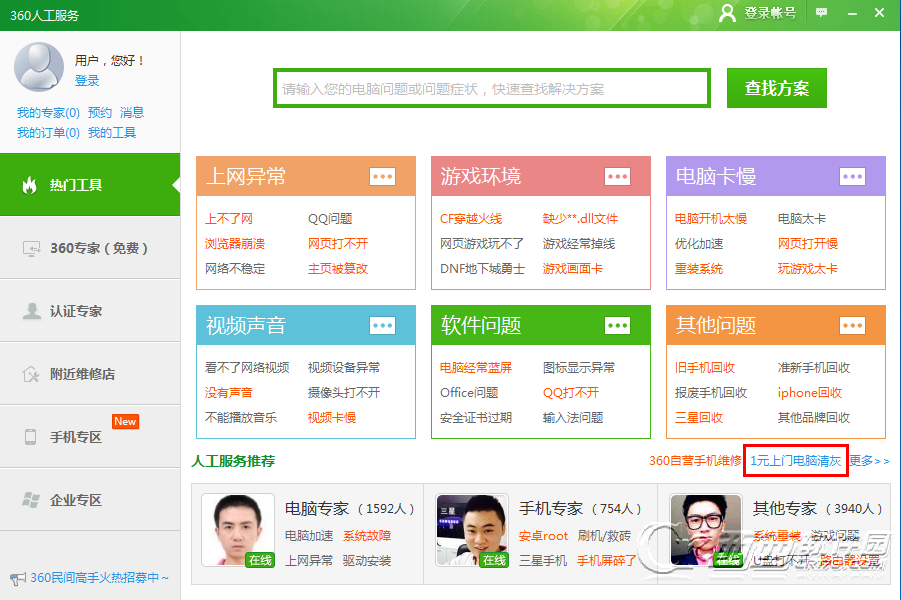Select the 热门工具 sidebar tab
901x600 pixels.
(x=90, y=184)
